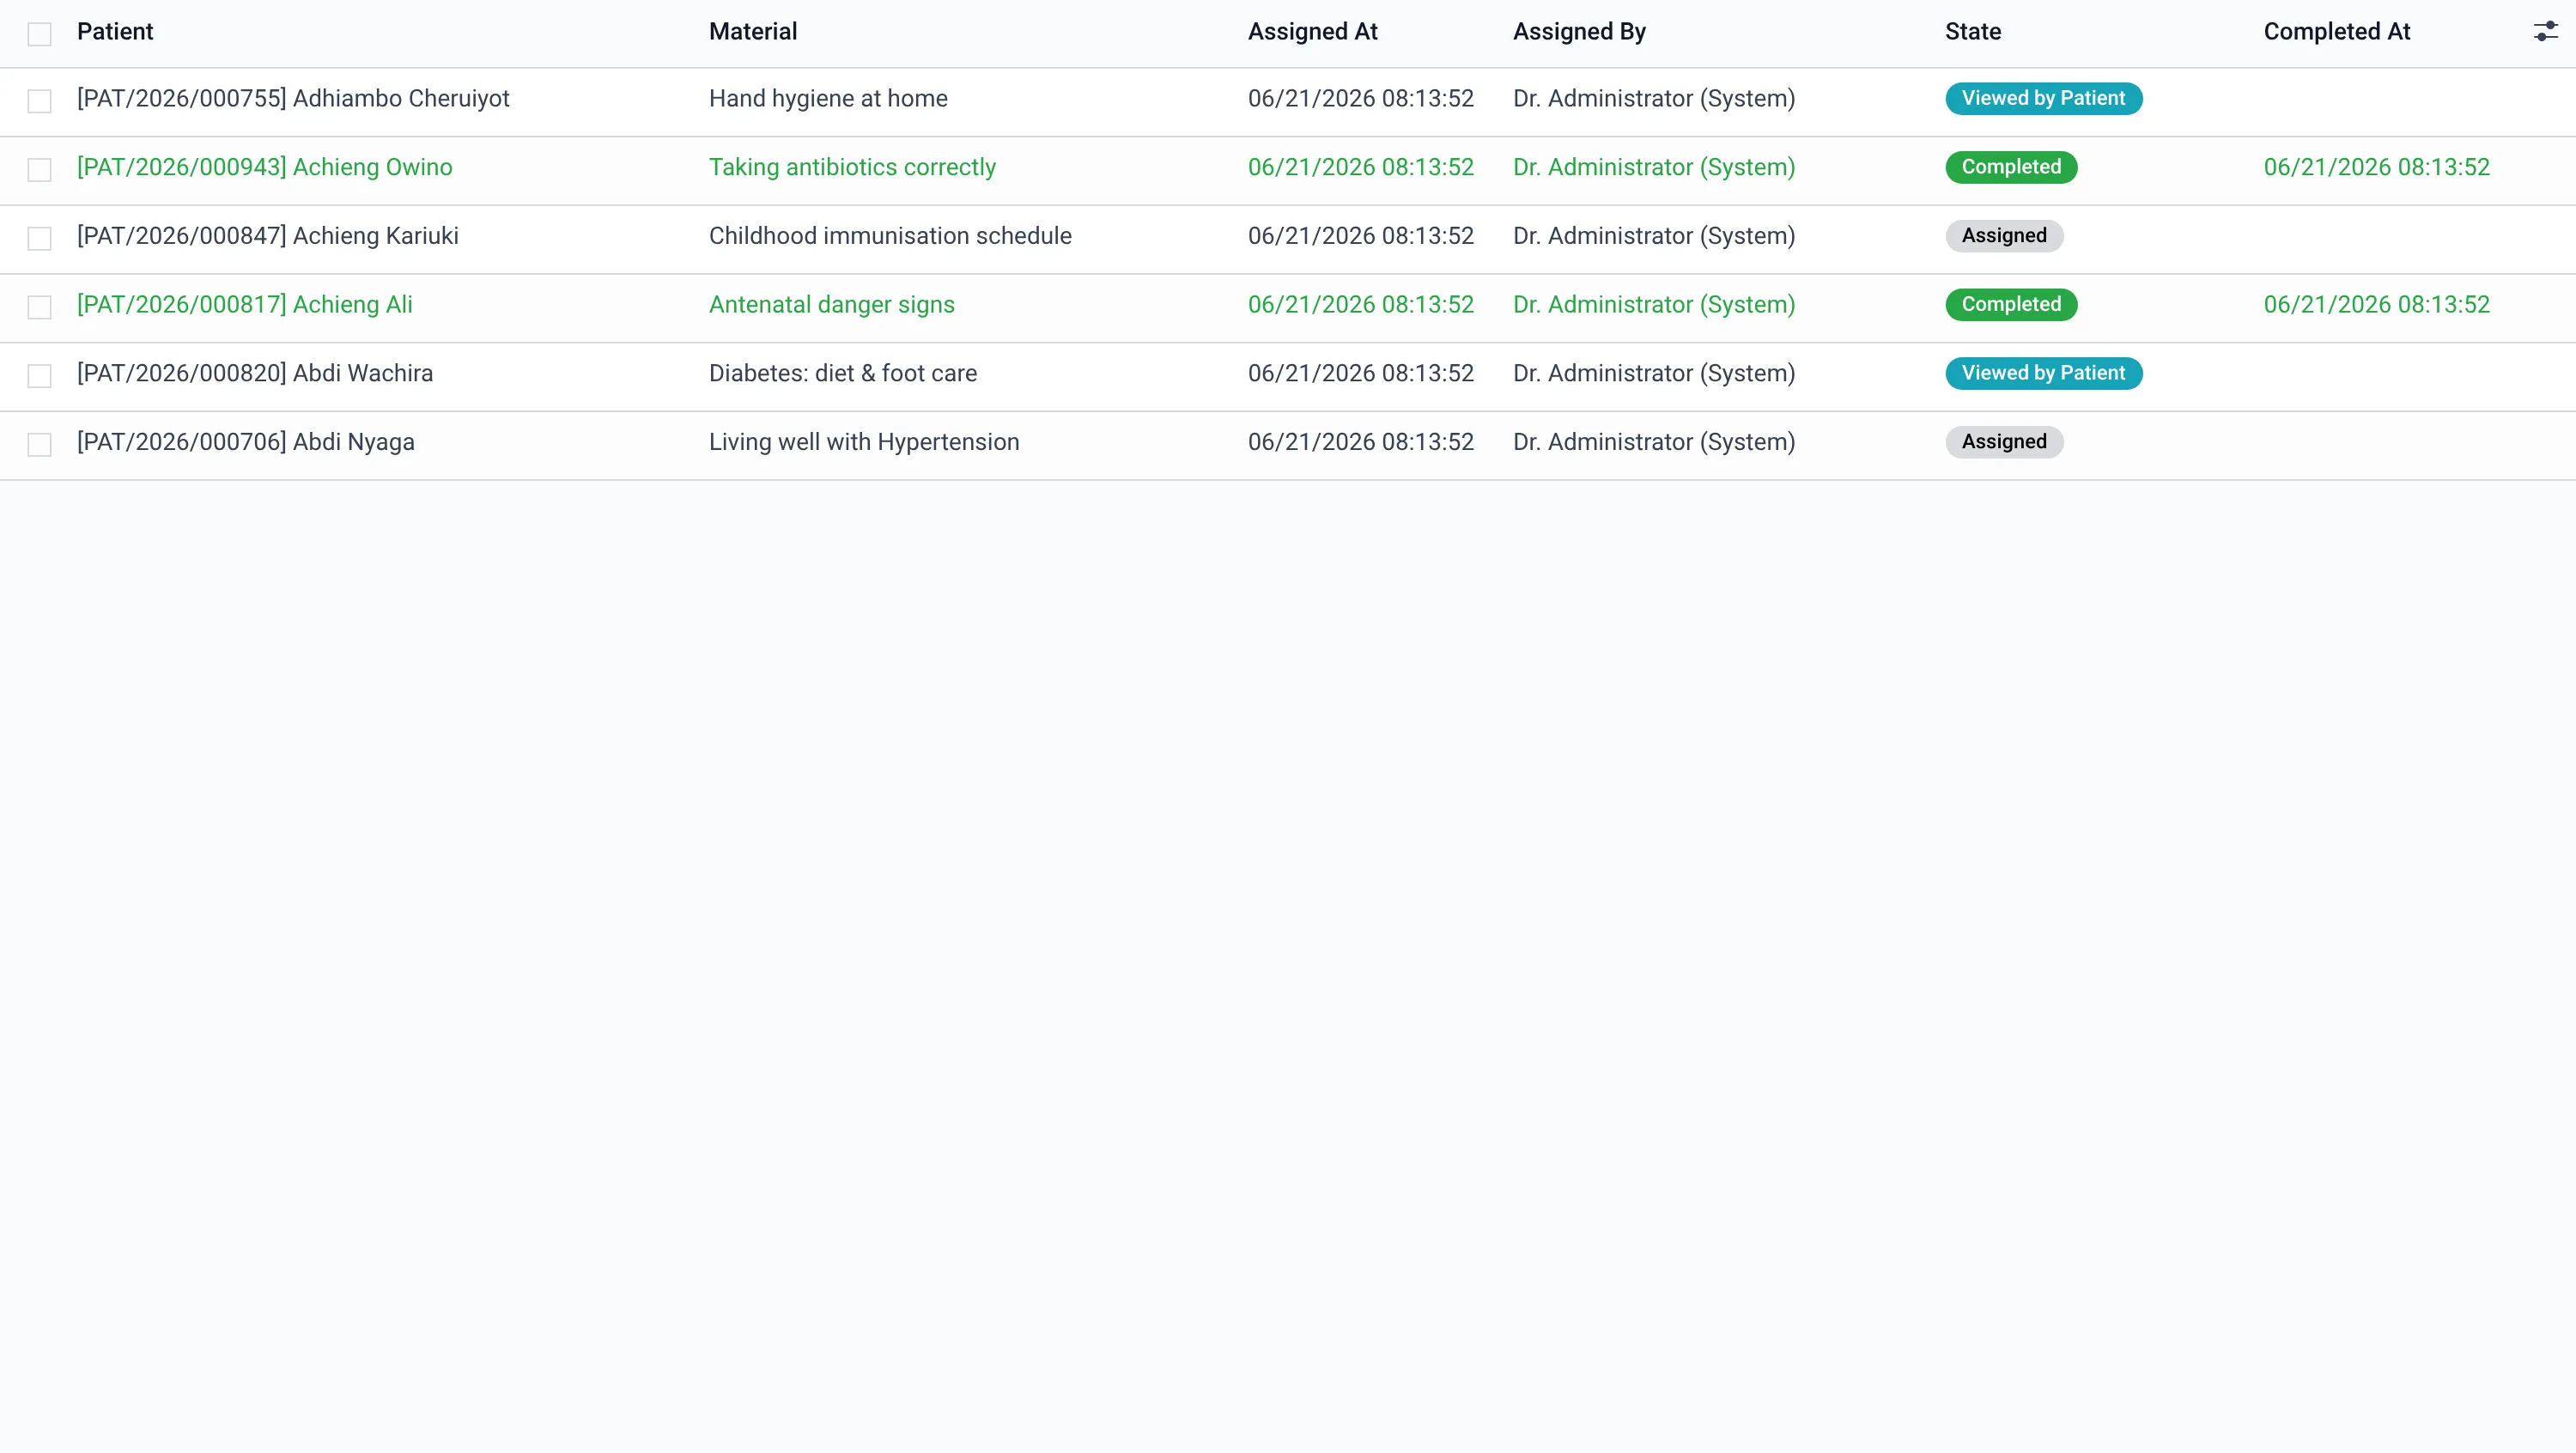Sort by the Patient column header
2576x1453 pixels.
coord(115,31)
